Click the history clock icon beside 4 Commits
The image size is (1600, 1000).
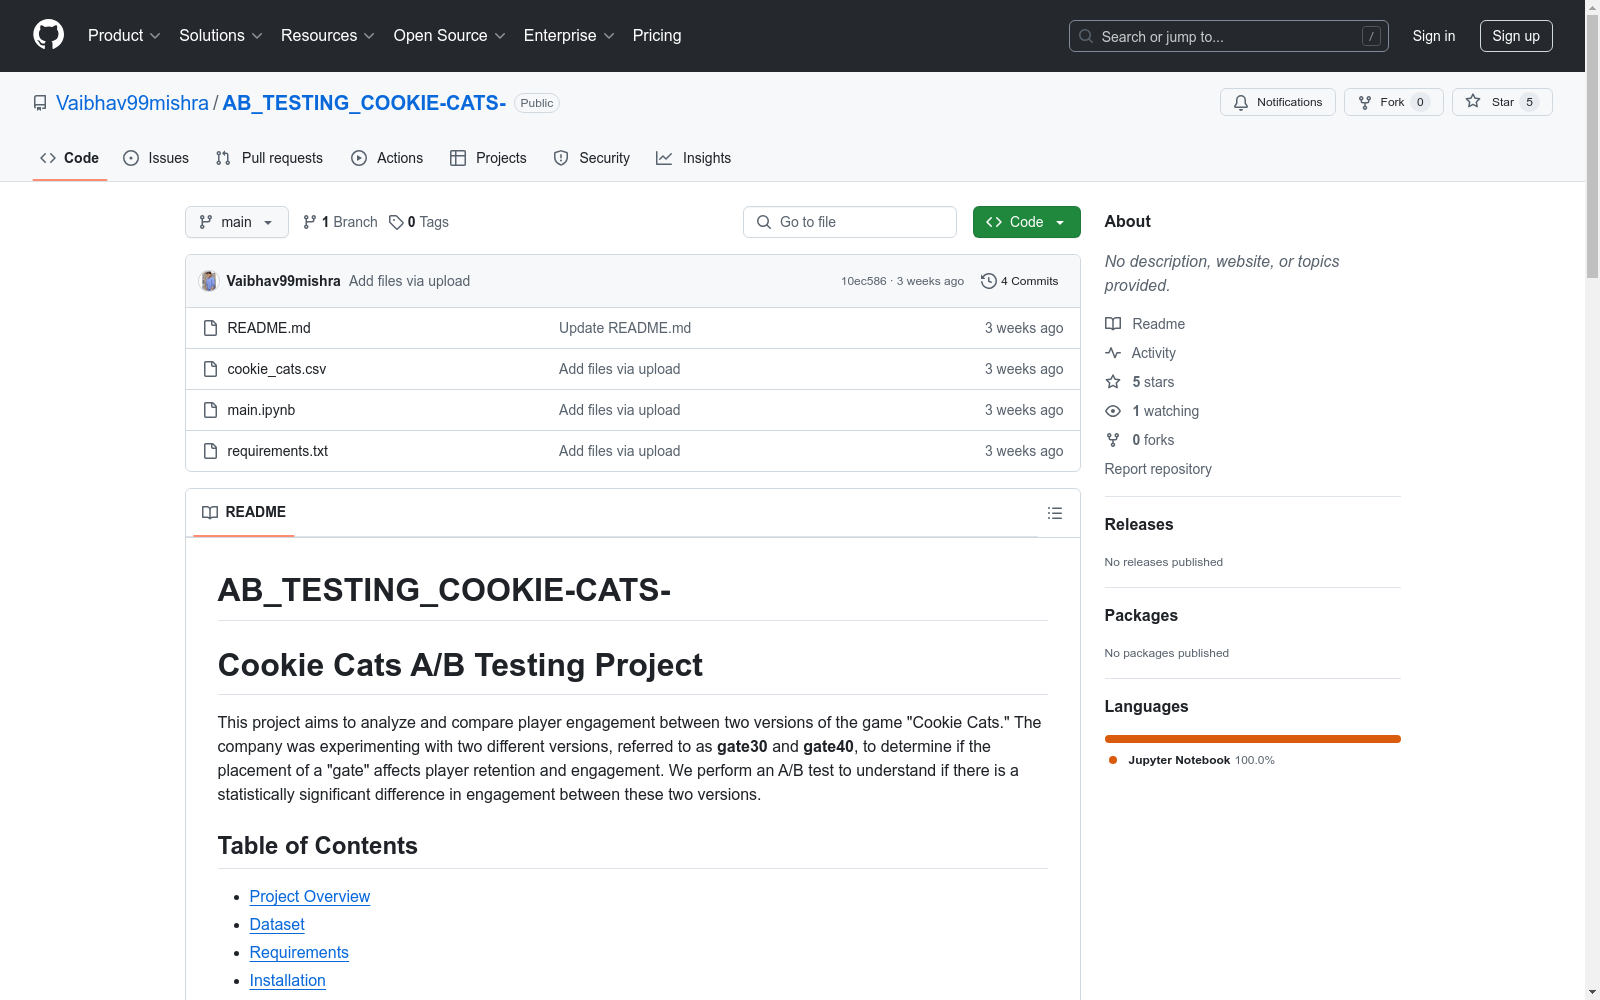click(x=989, y=281)
